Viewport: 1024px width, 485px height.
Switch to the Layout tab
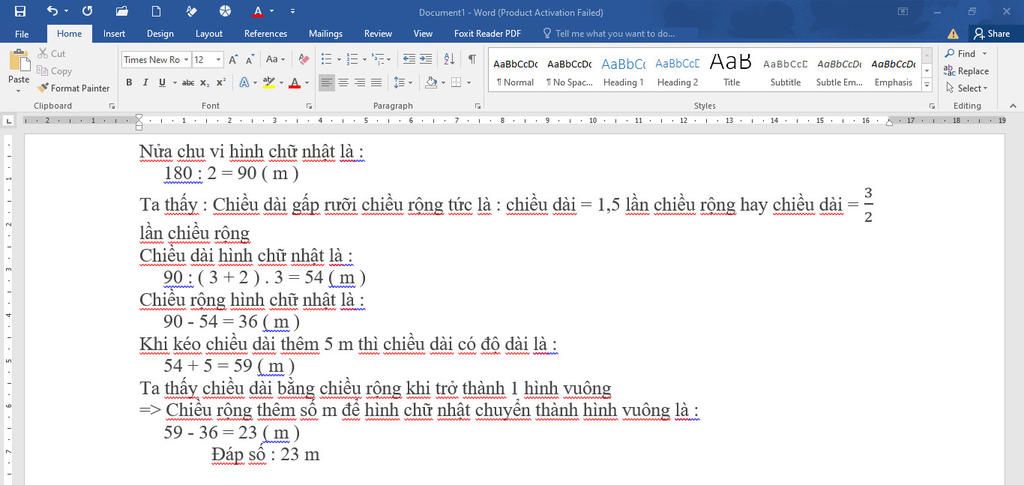tap(209, 34)
